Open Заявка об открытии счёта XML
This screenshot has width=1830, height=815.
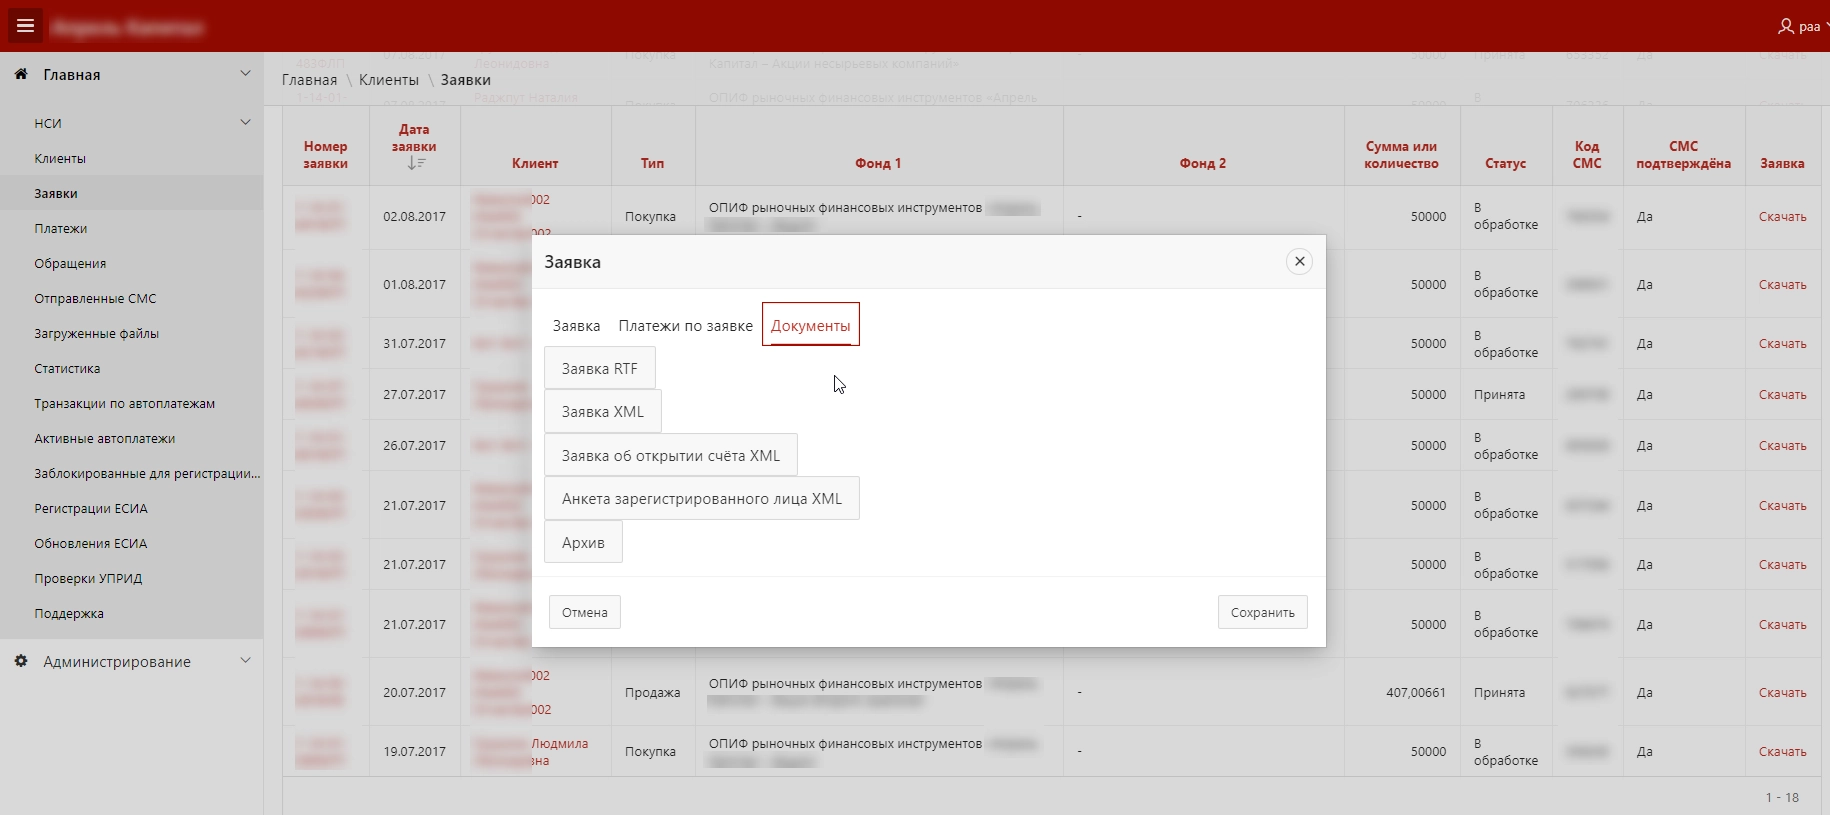click(671, 455)
